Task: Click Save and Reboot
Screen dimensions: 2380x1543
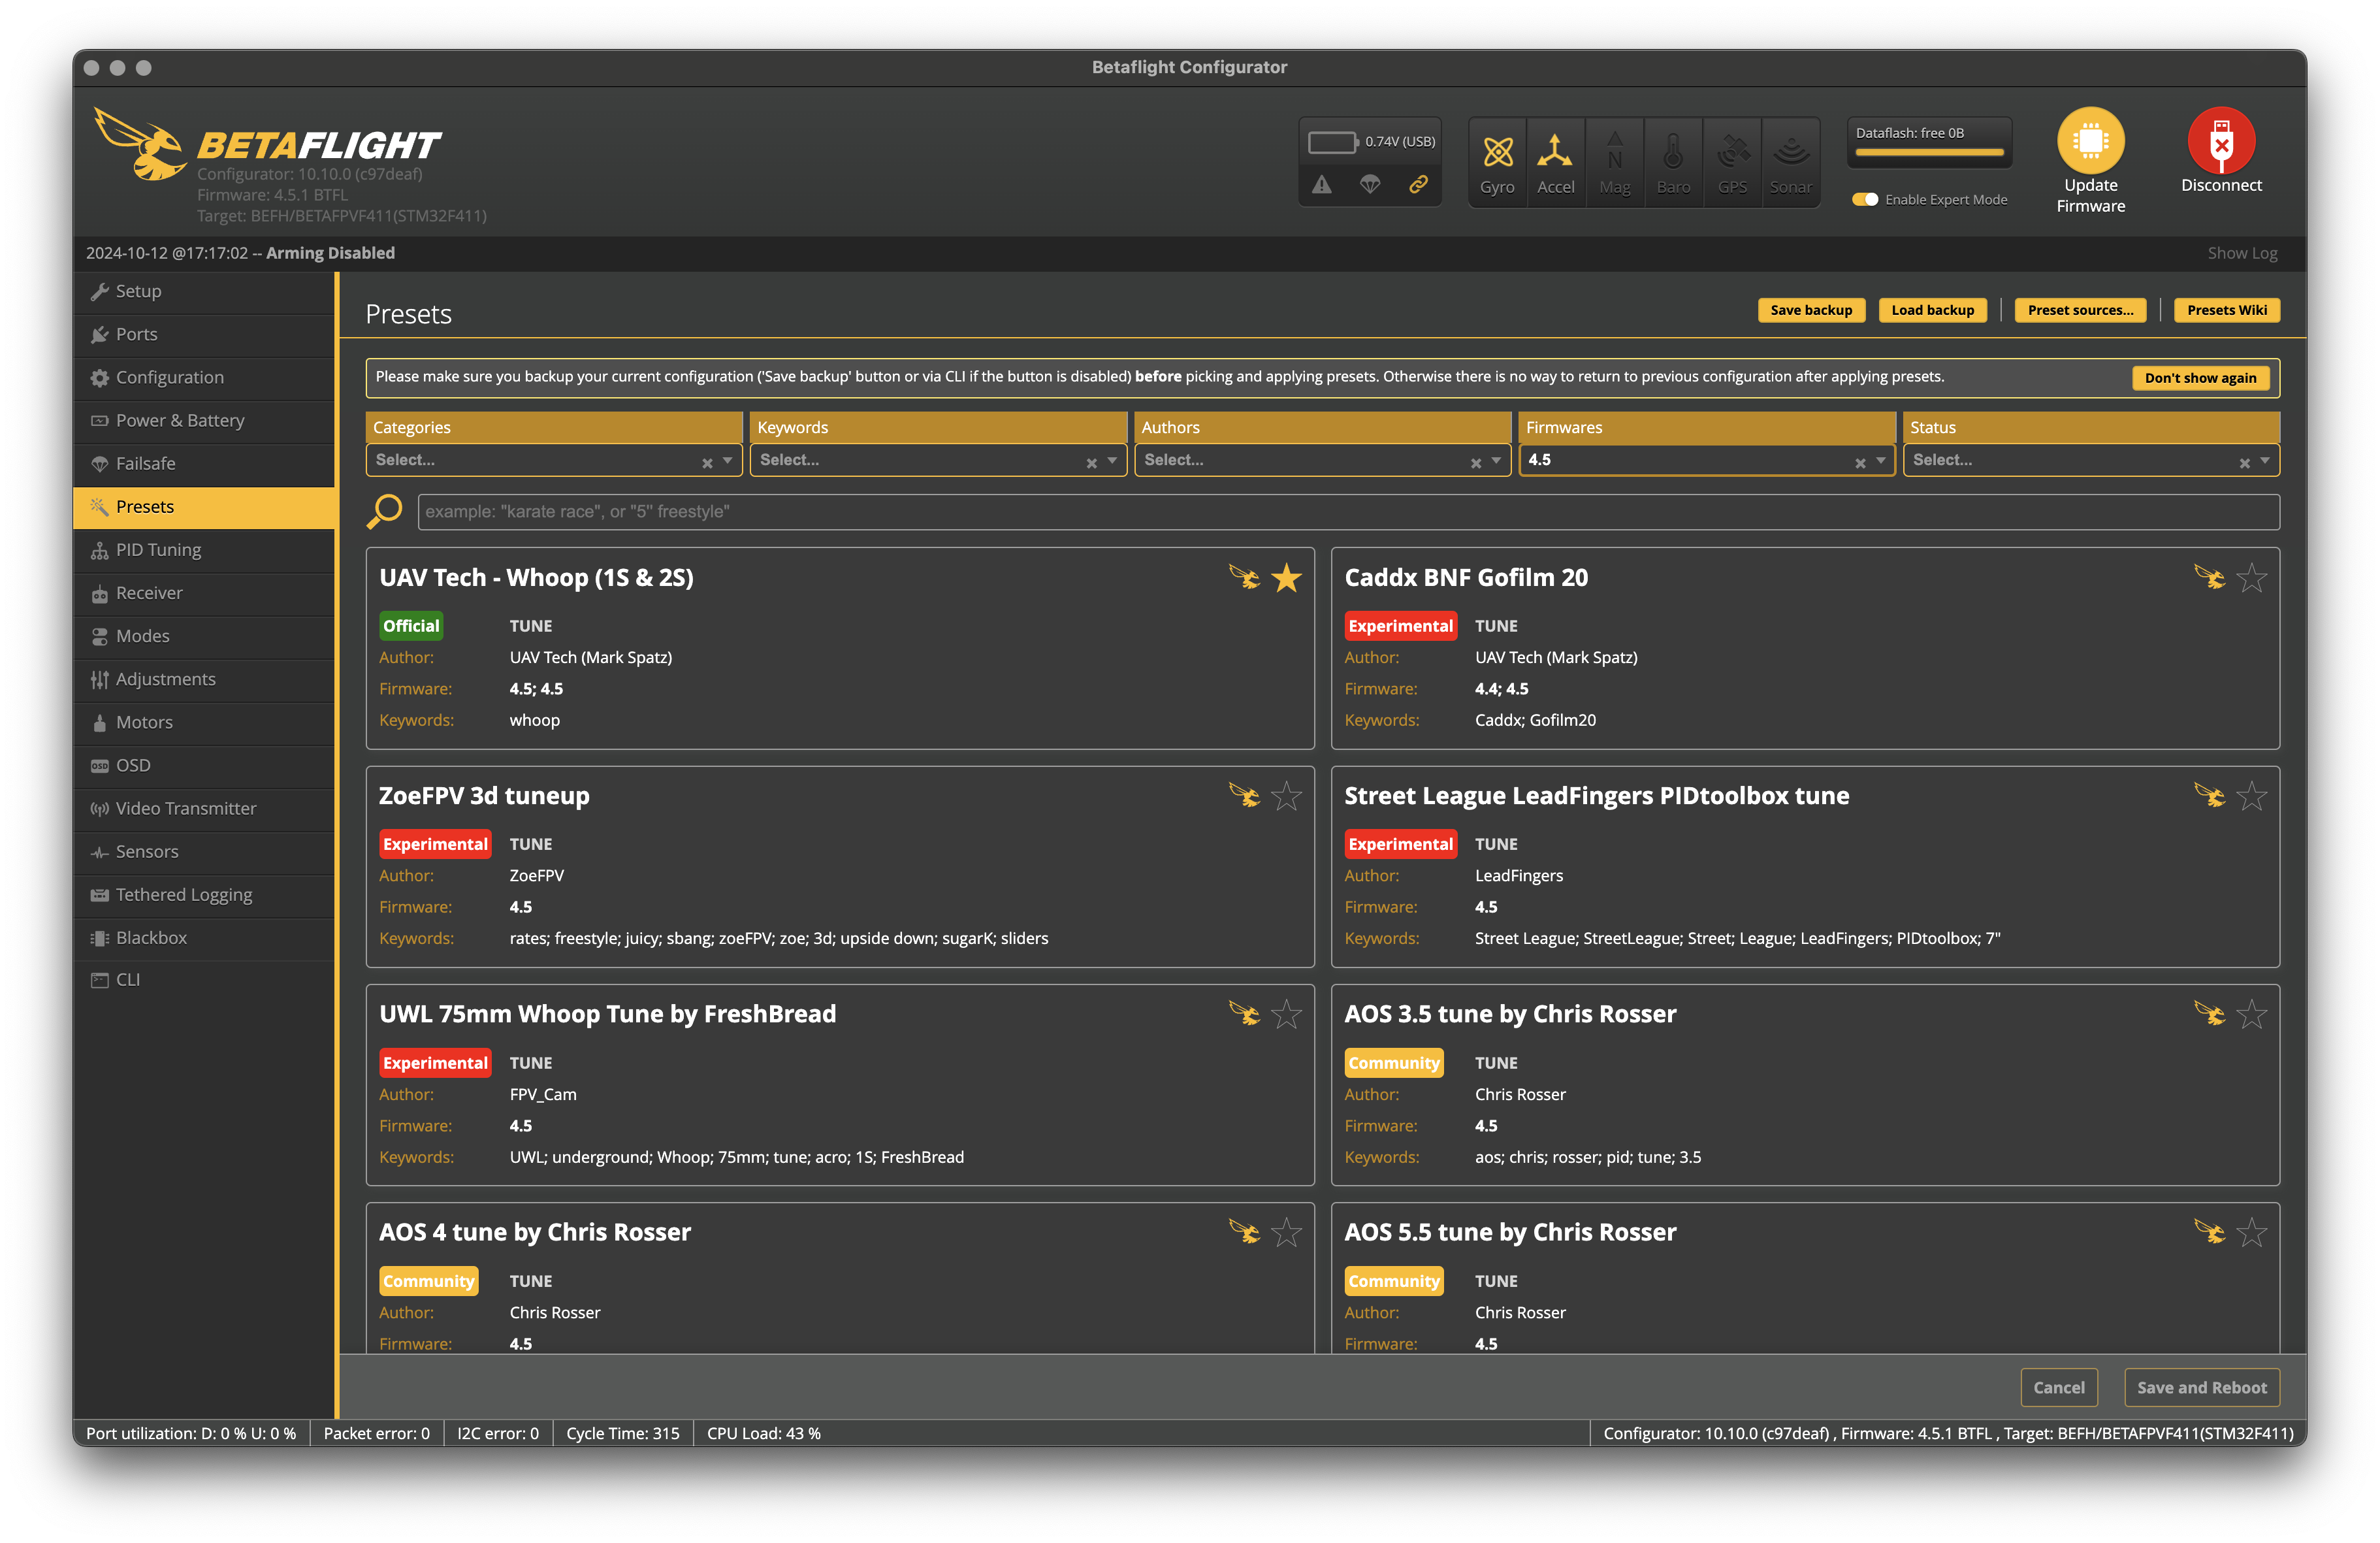Action: click(2201, 1387)
